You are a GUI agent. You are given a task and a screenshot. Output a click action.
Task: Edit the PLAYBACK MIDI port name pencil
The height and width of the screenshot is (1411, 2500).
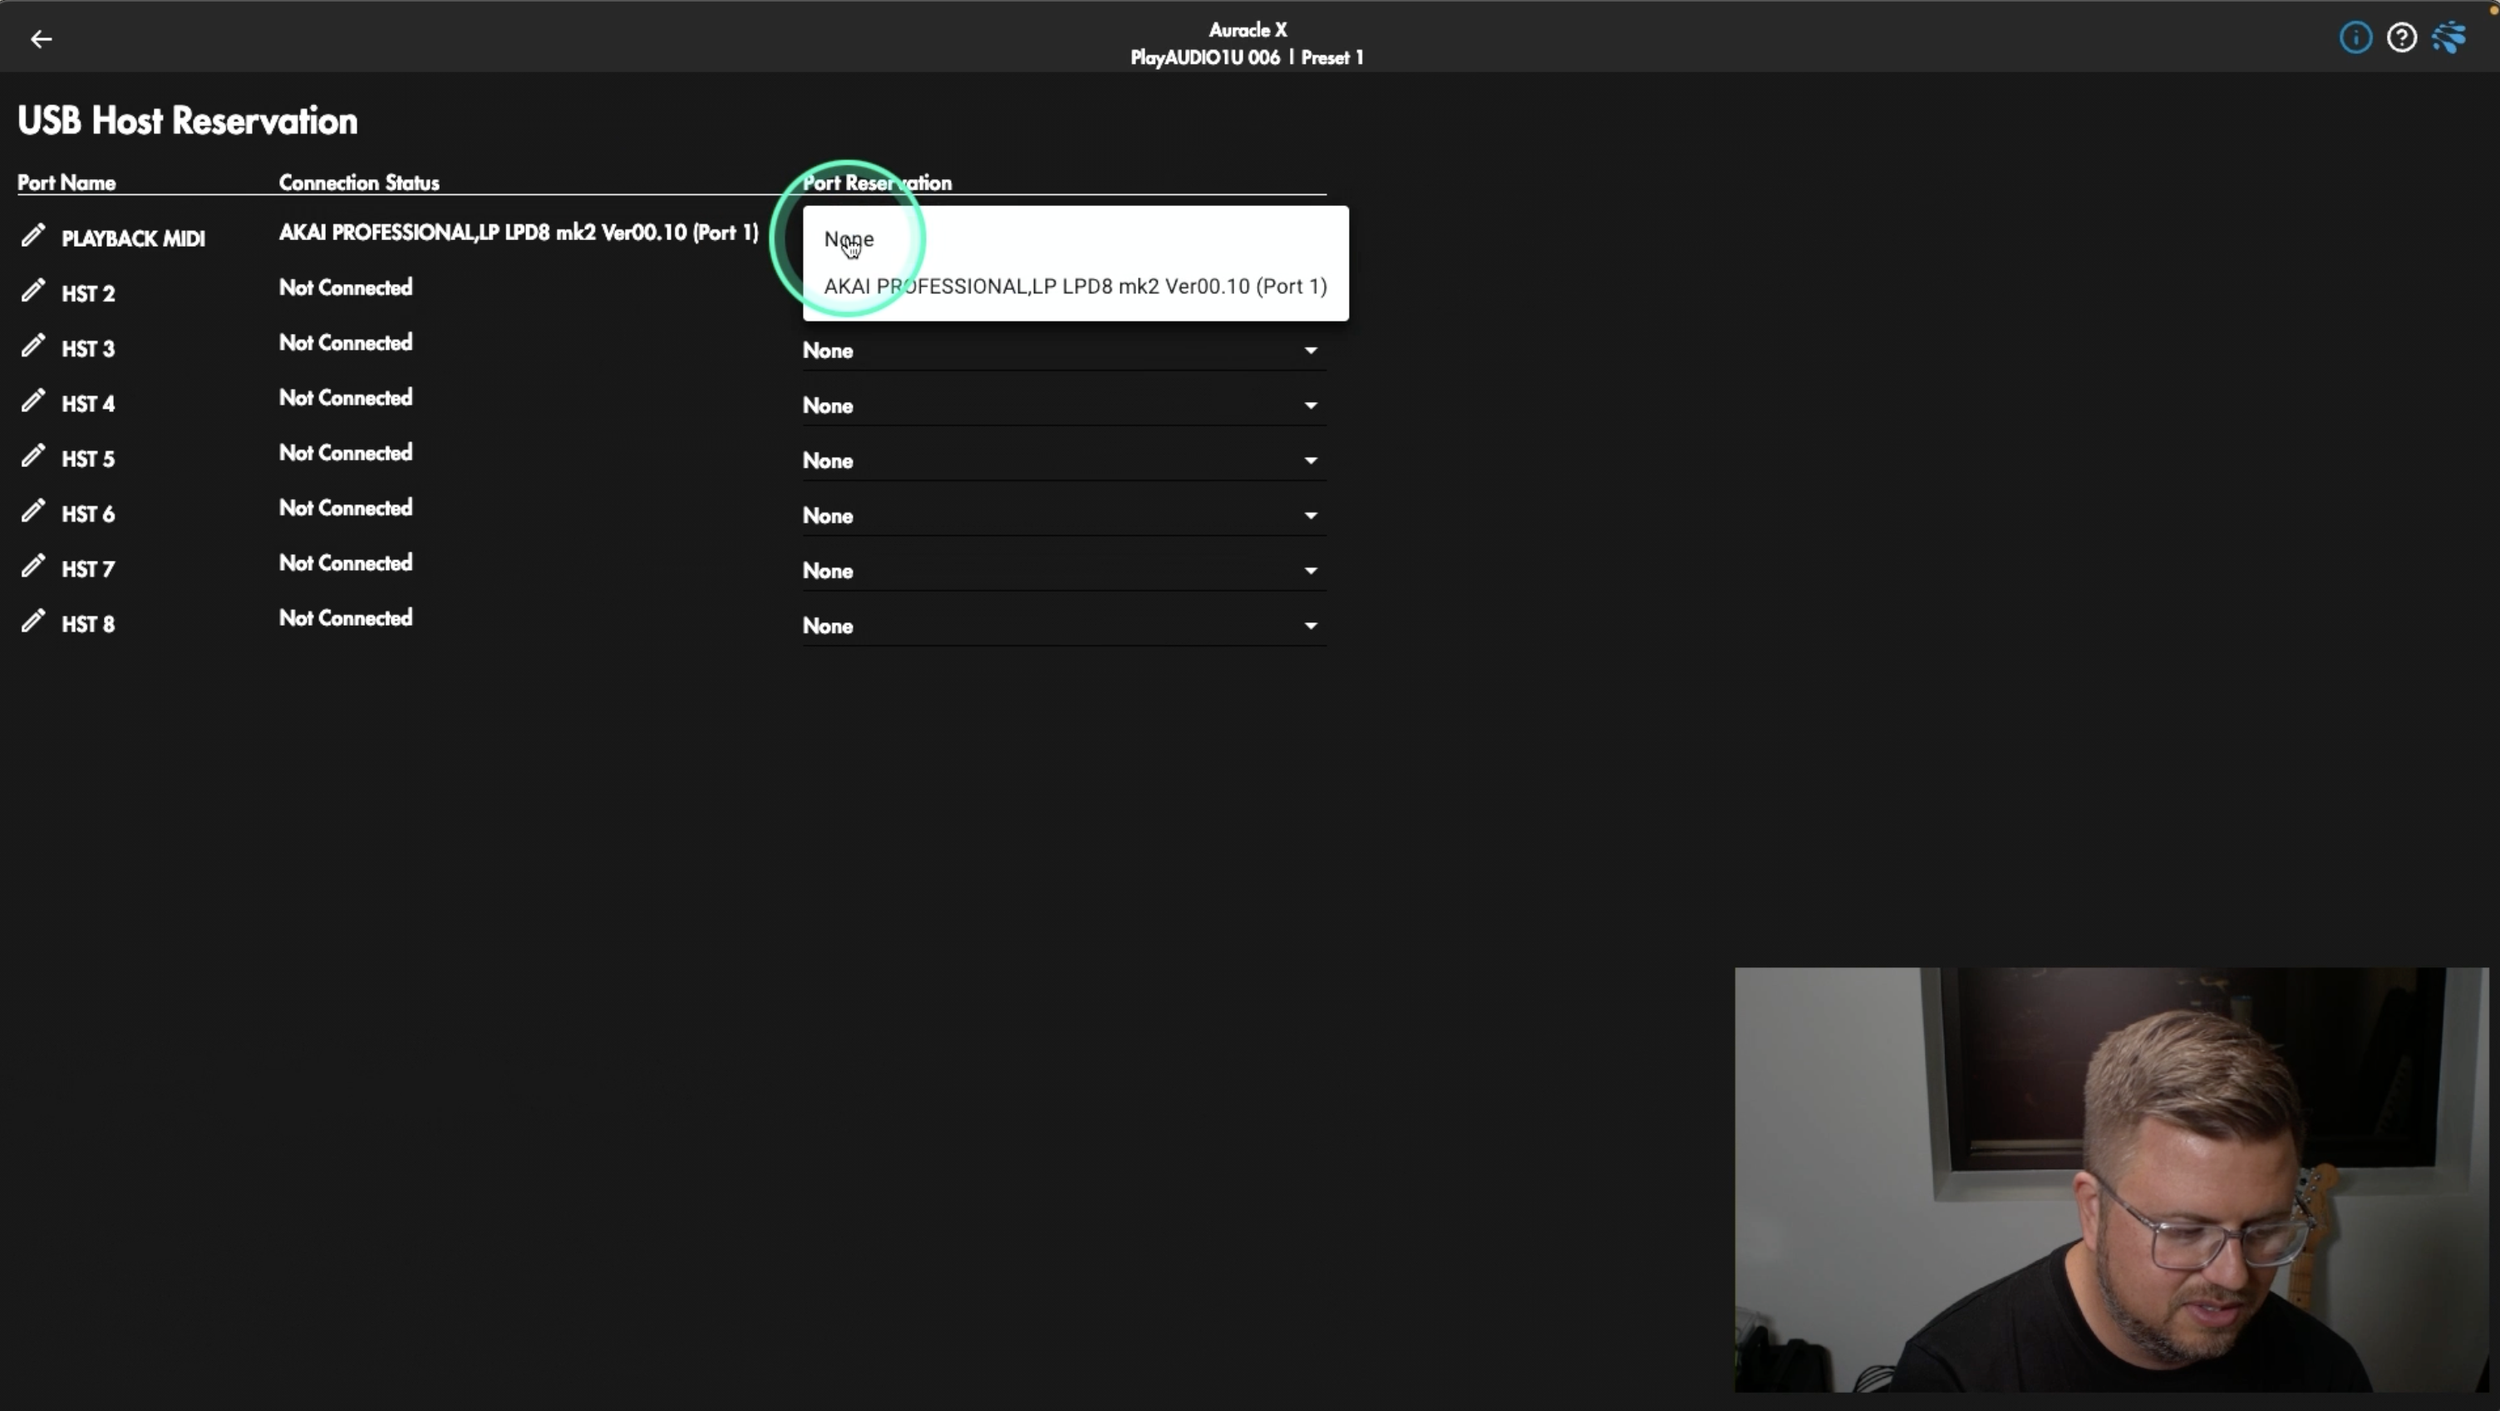[33, 236]
